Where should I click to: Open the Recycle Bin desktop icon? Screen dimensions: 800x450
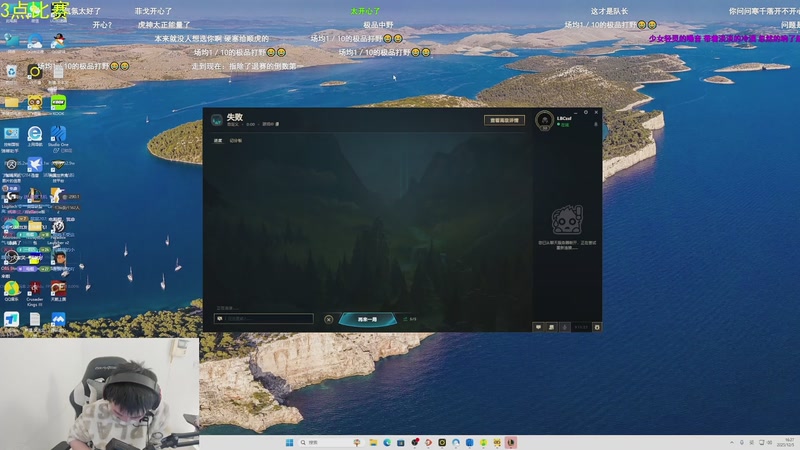pos(11,72)
